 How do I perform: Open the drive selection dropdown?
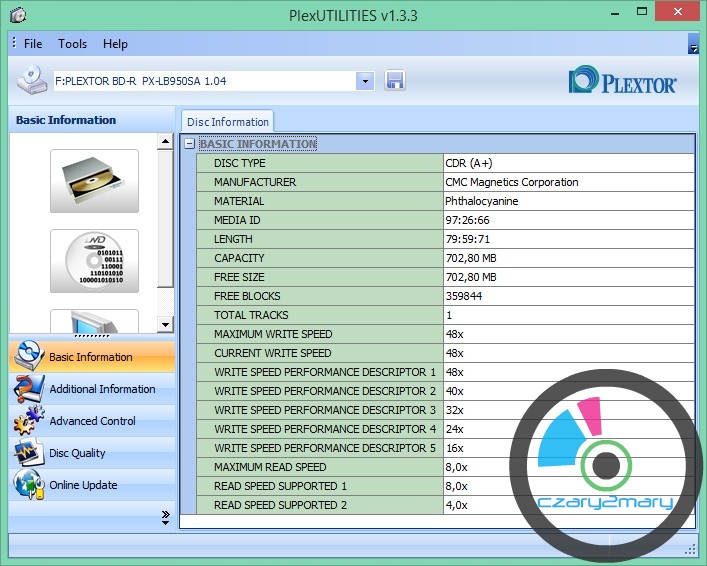(x=365, y=81)
